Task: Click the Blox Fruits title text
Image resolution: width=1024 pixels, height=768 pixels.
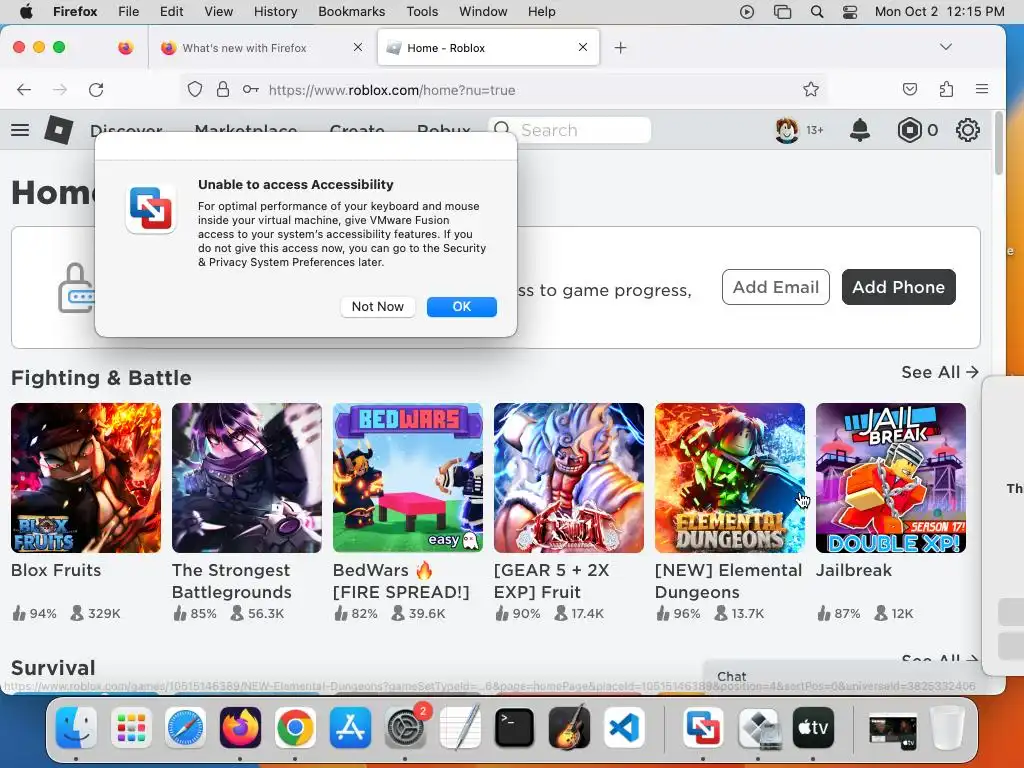Action: click(56, 570)
